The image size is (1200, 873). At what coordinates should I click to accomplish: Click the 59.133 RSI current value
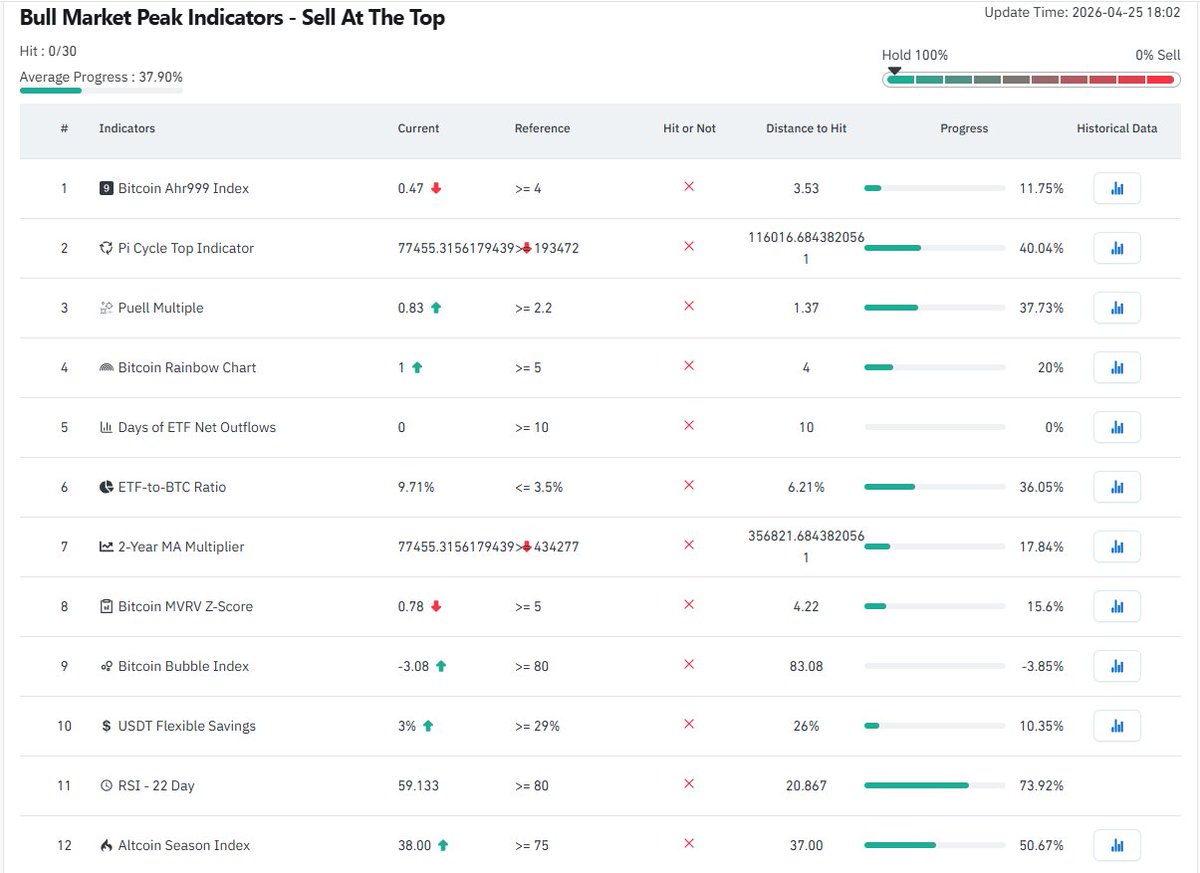coord(418,786)
